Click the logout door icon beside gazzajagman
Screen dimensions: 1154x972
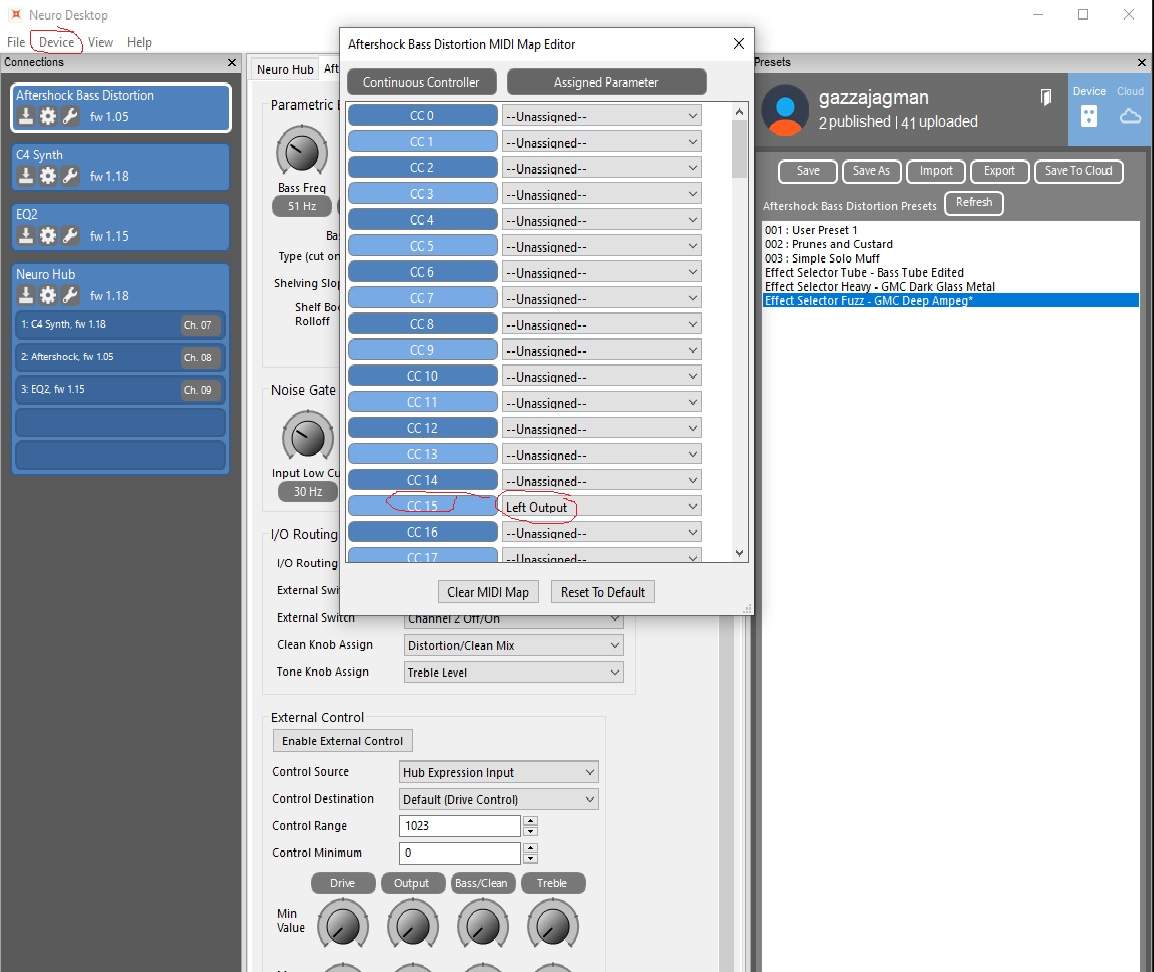pos(1046,97)
